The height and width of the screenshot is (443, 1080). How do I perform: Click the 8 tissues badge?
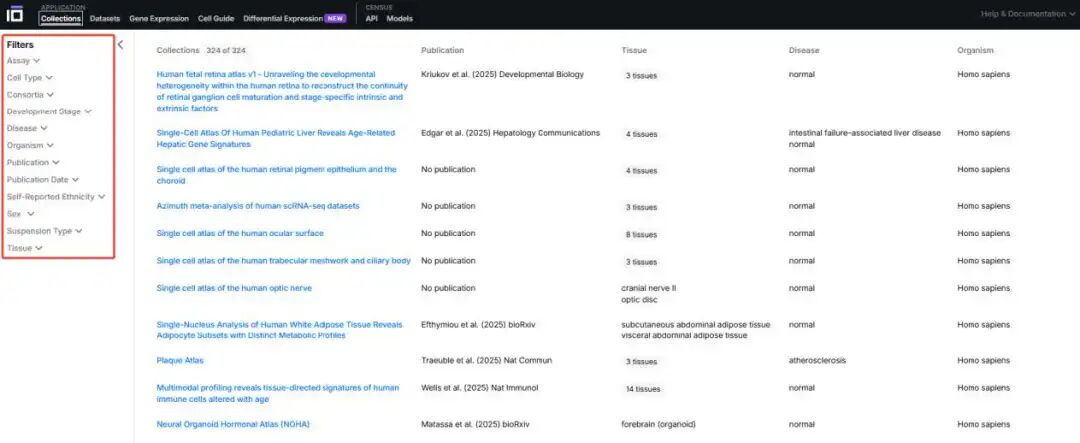pyautogui.click(x=640, y=235)
